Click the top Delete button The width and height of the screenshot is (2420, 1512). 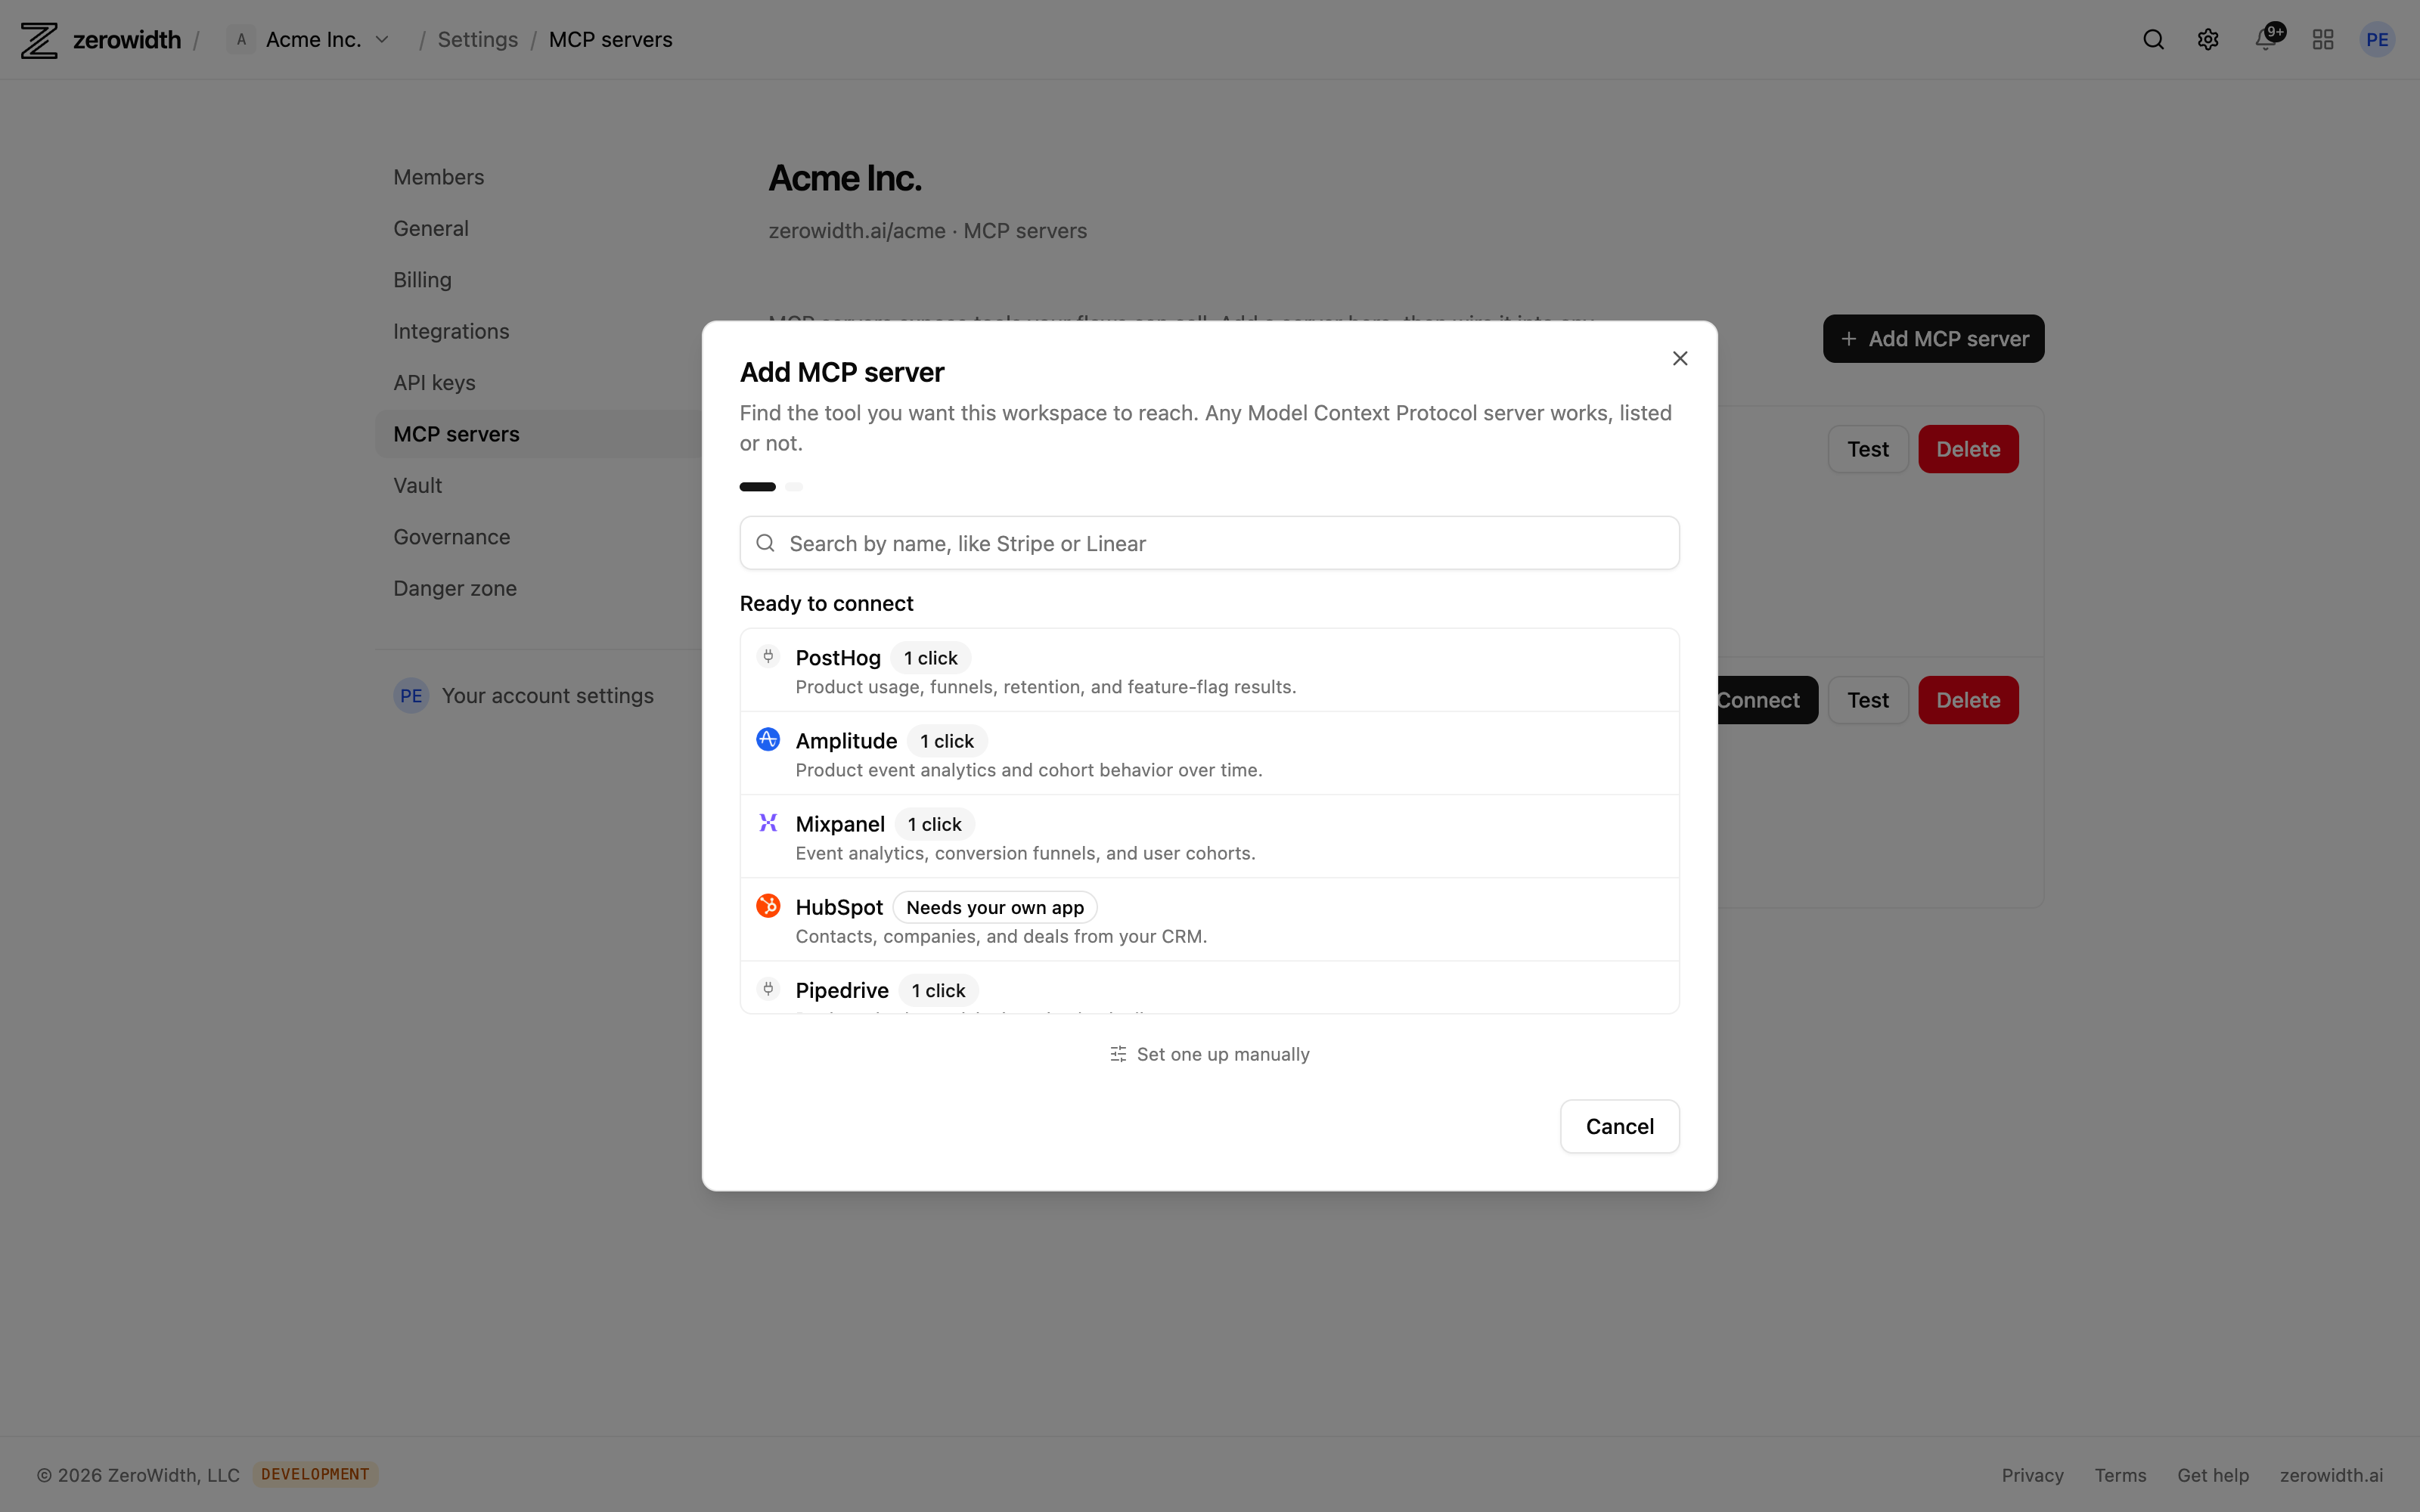[1967, 449]
